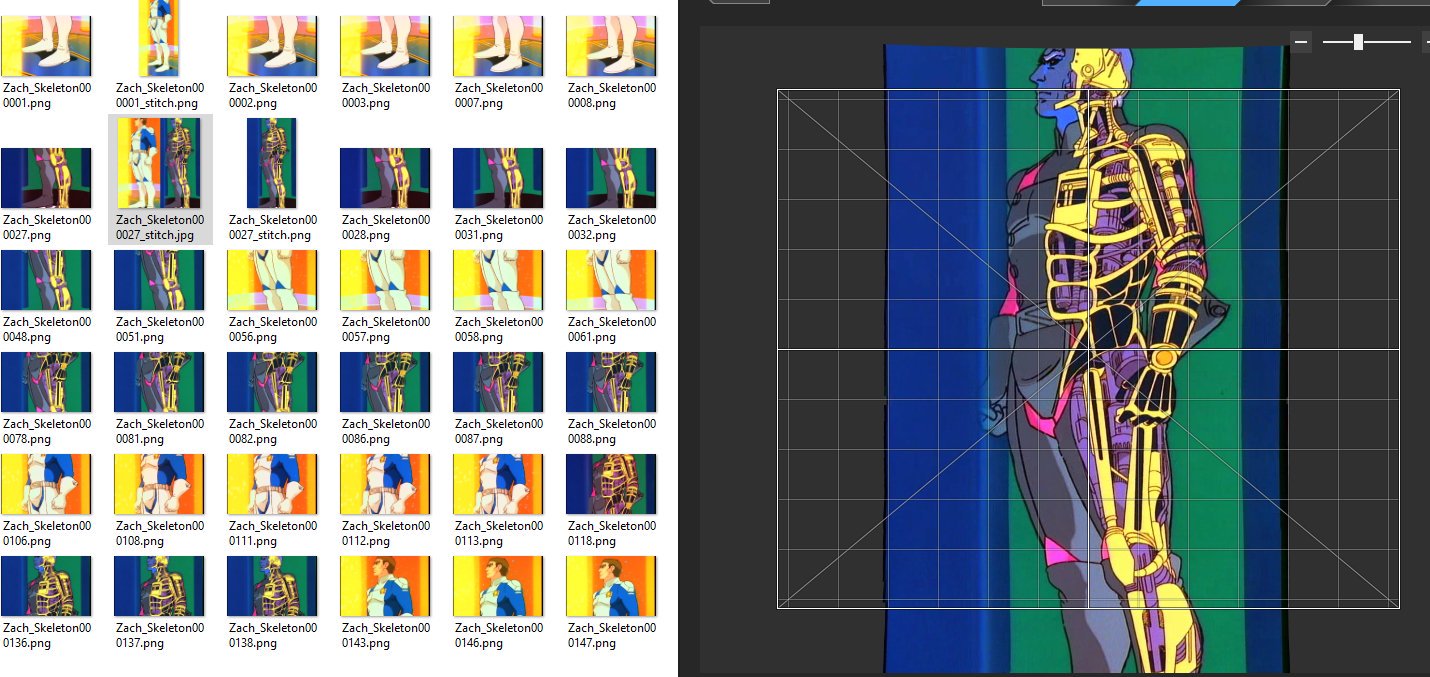Select the file Zach_Skeleton000137.png
The image size is (1430, 677).
pyautogui.click(x=160, y=603)
